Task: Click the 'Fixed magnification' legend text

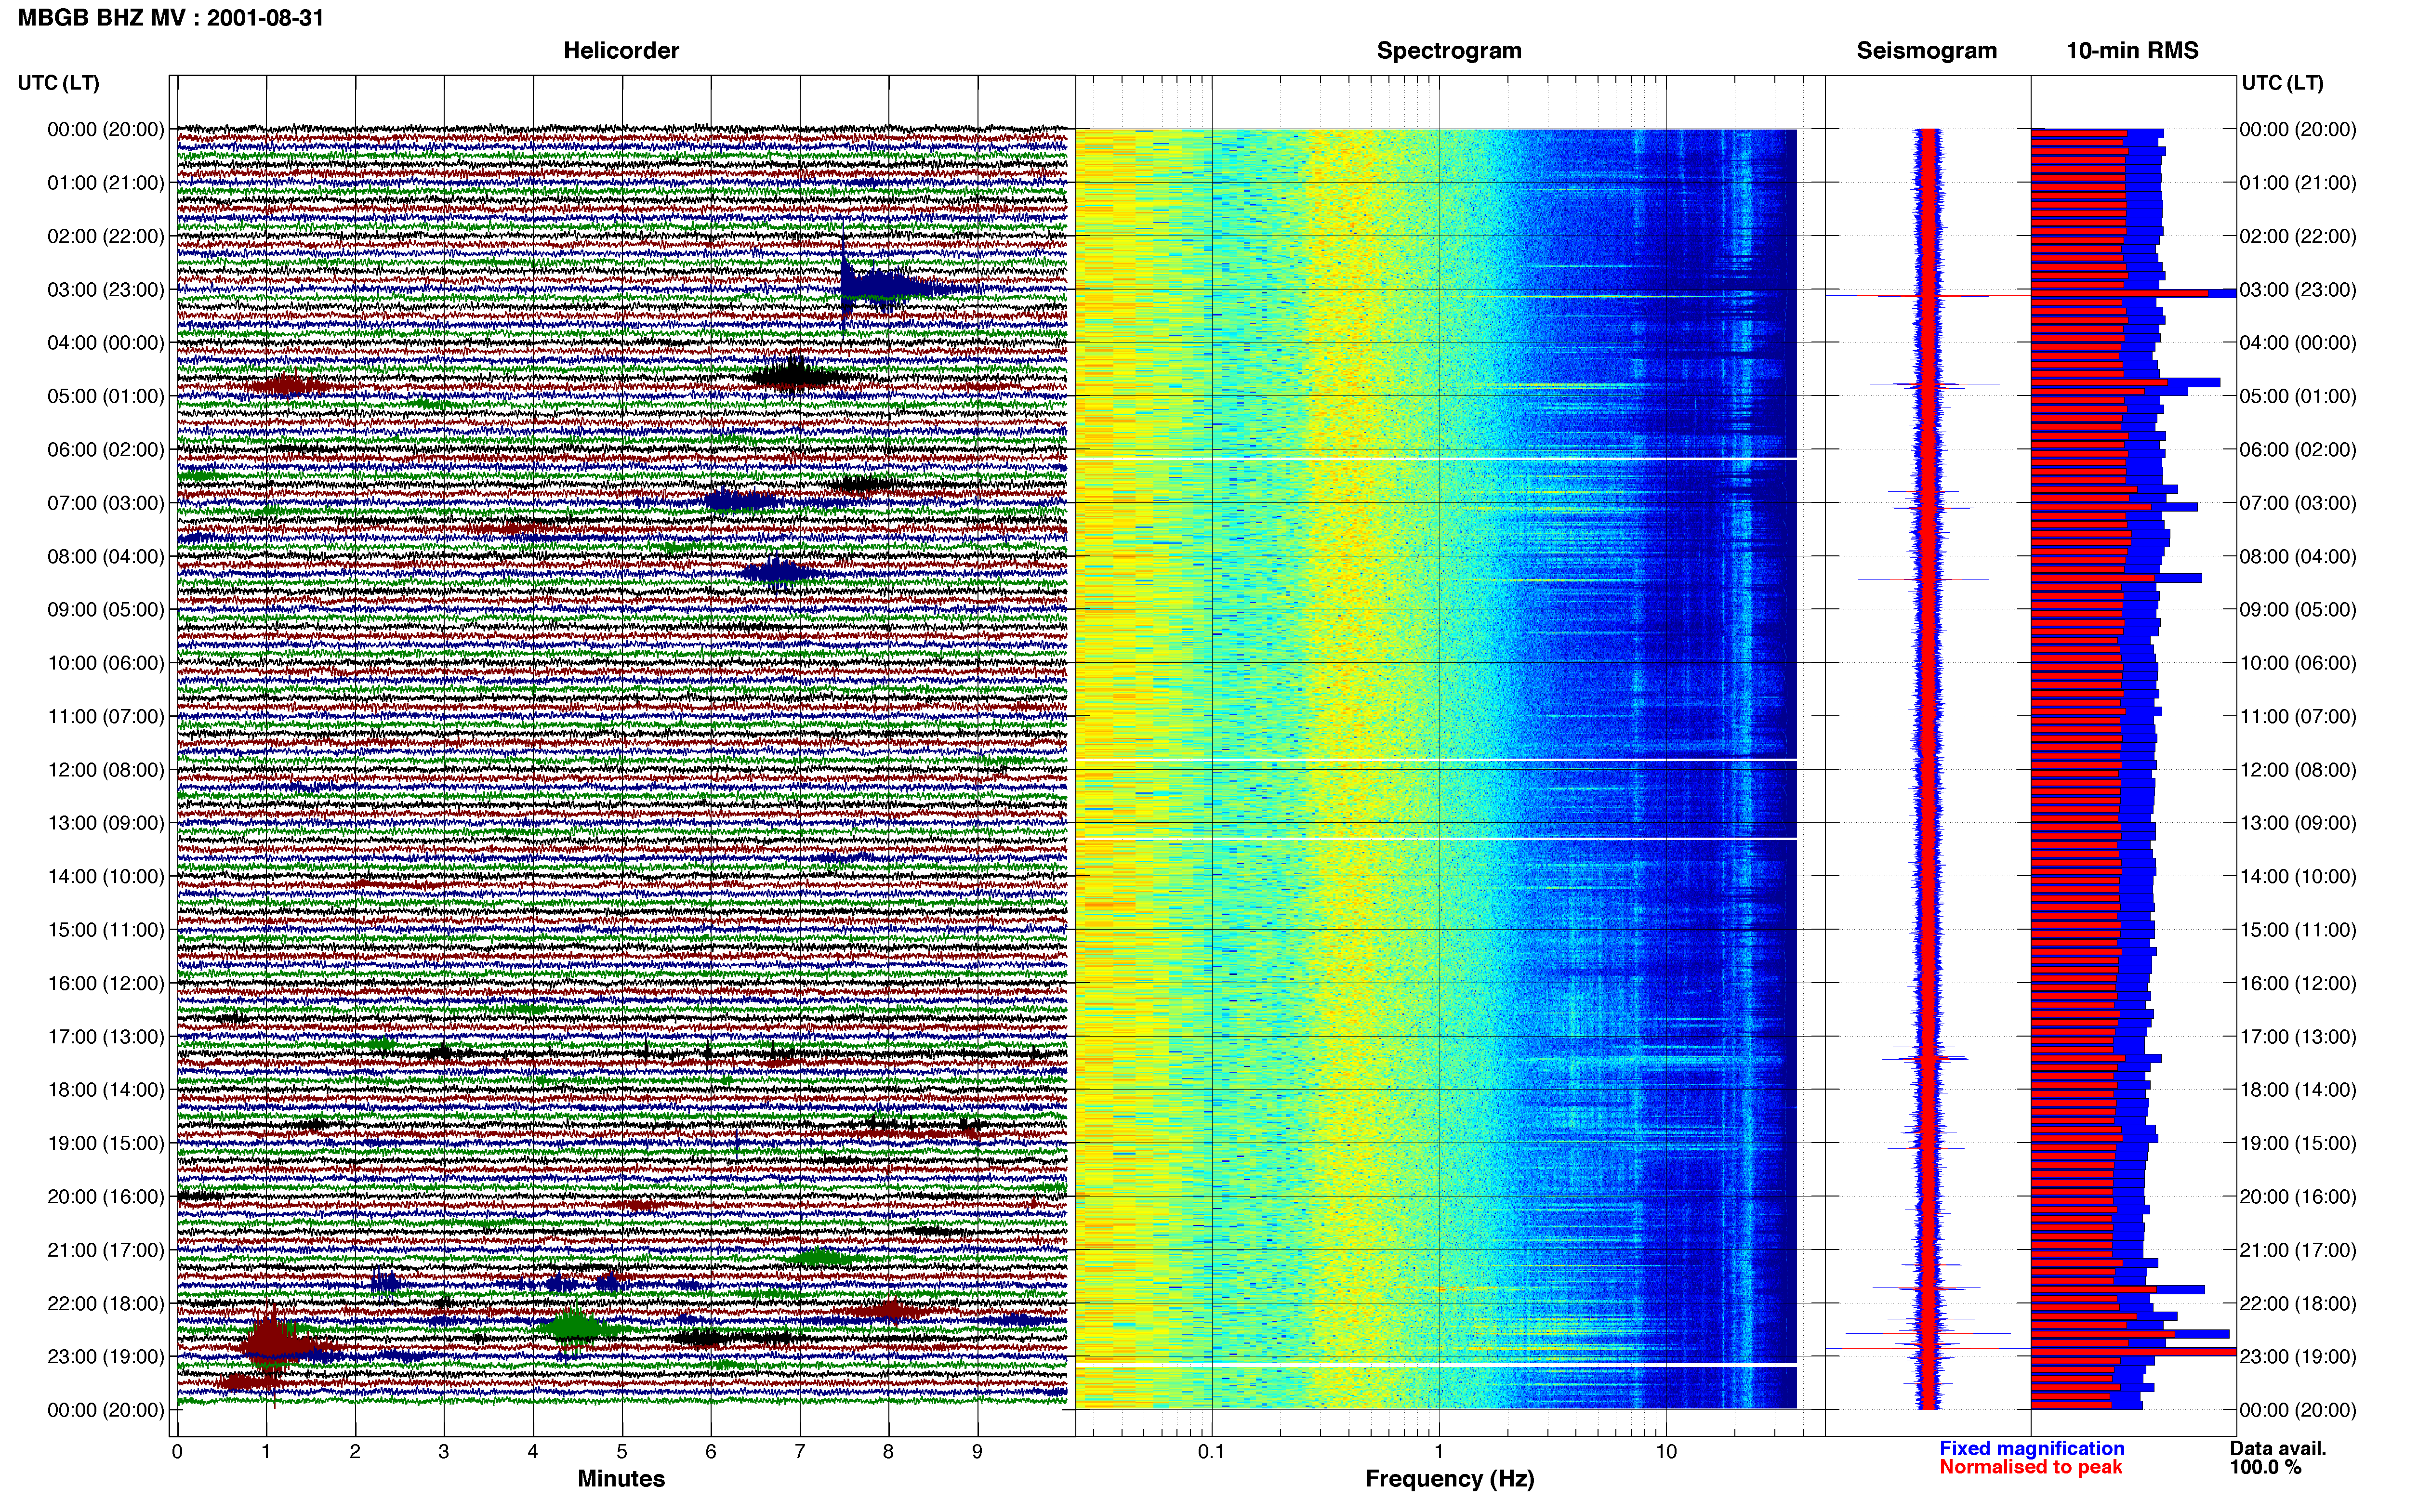Action: [x=2031, y=1449]
